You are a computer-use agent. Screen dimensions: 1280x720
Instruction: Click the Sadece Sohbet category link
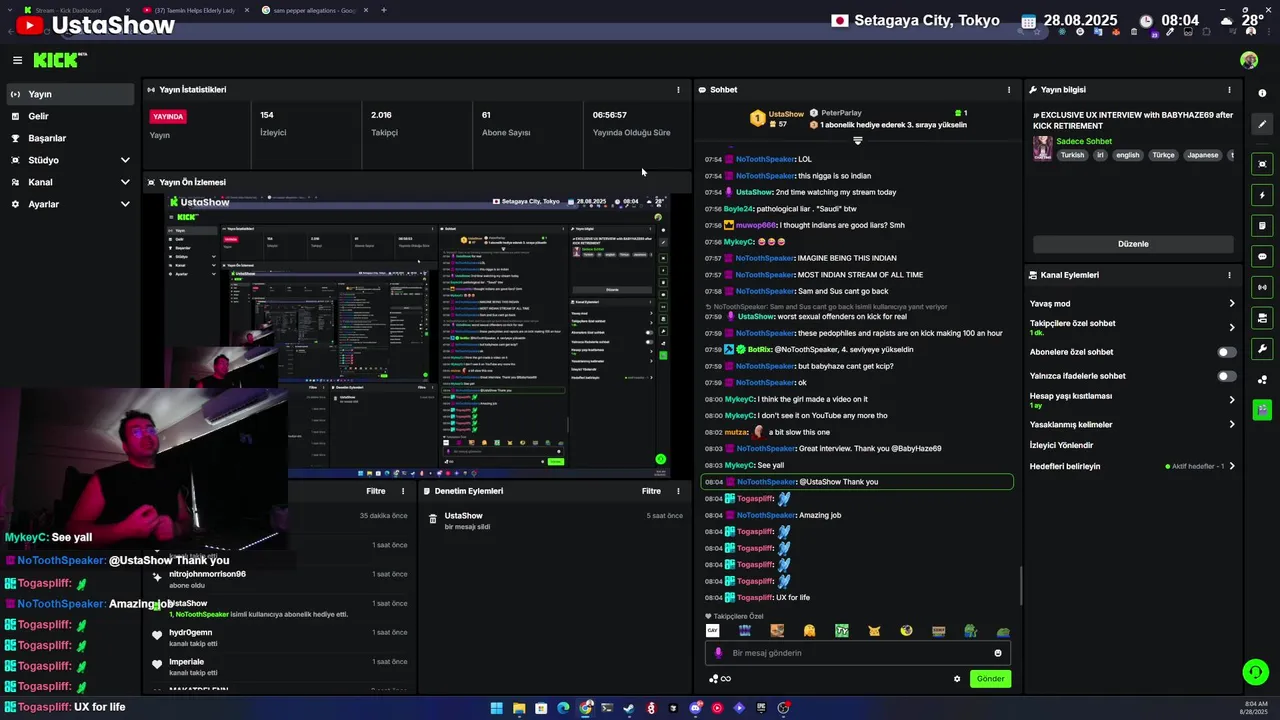1084,141
